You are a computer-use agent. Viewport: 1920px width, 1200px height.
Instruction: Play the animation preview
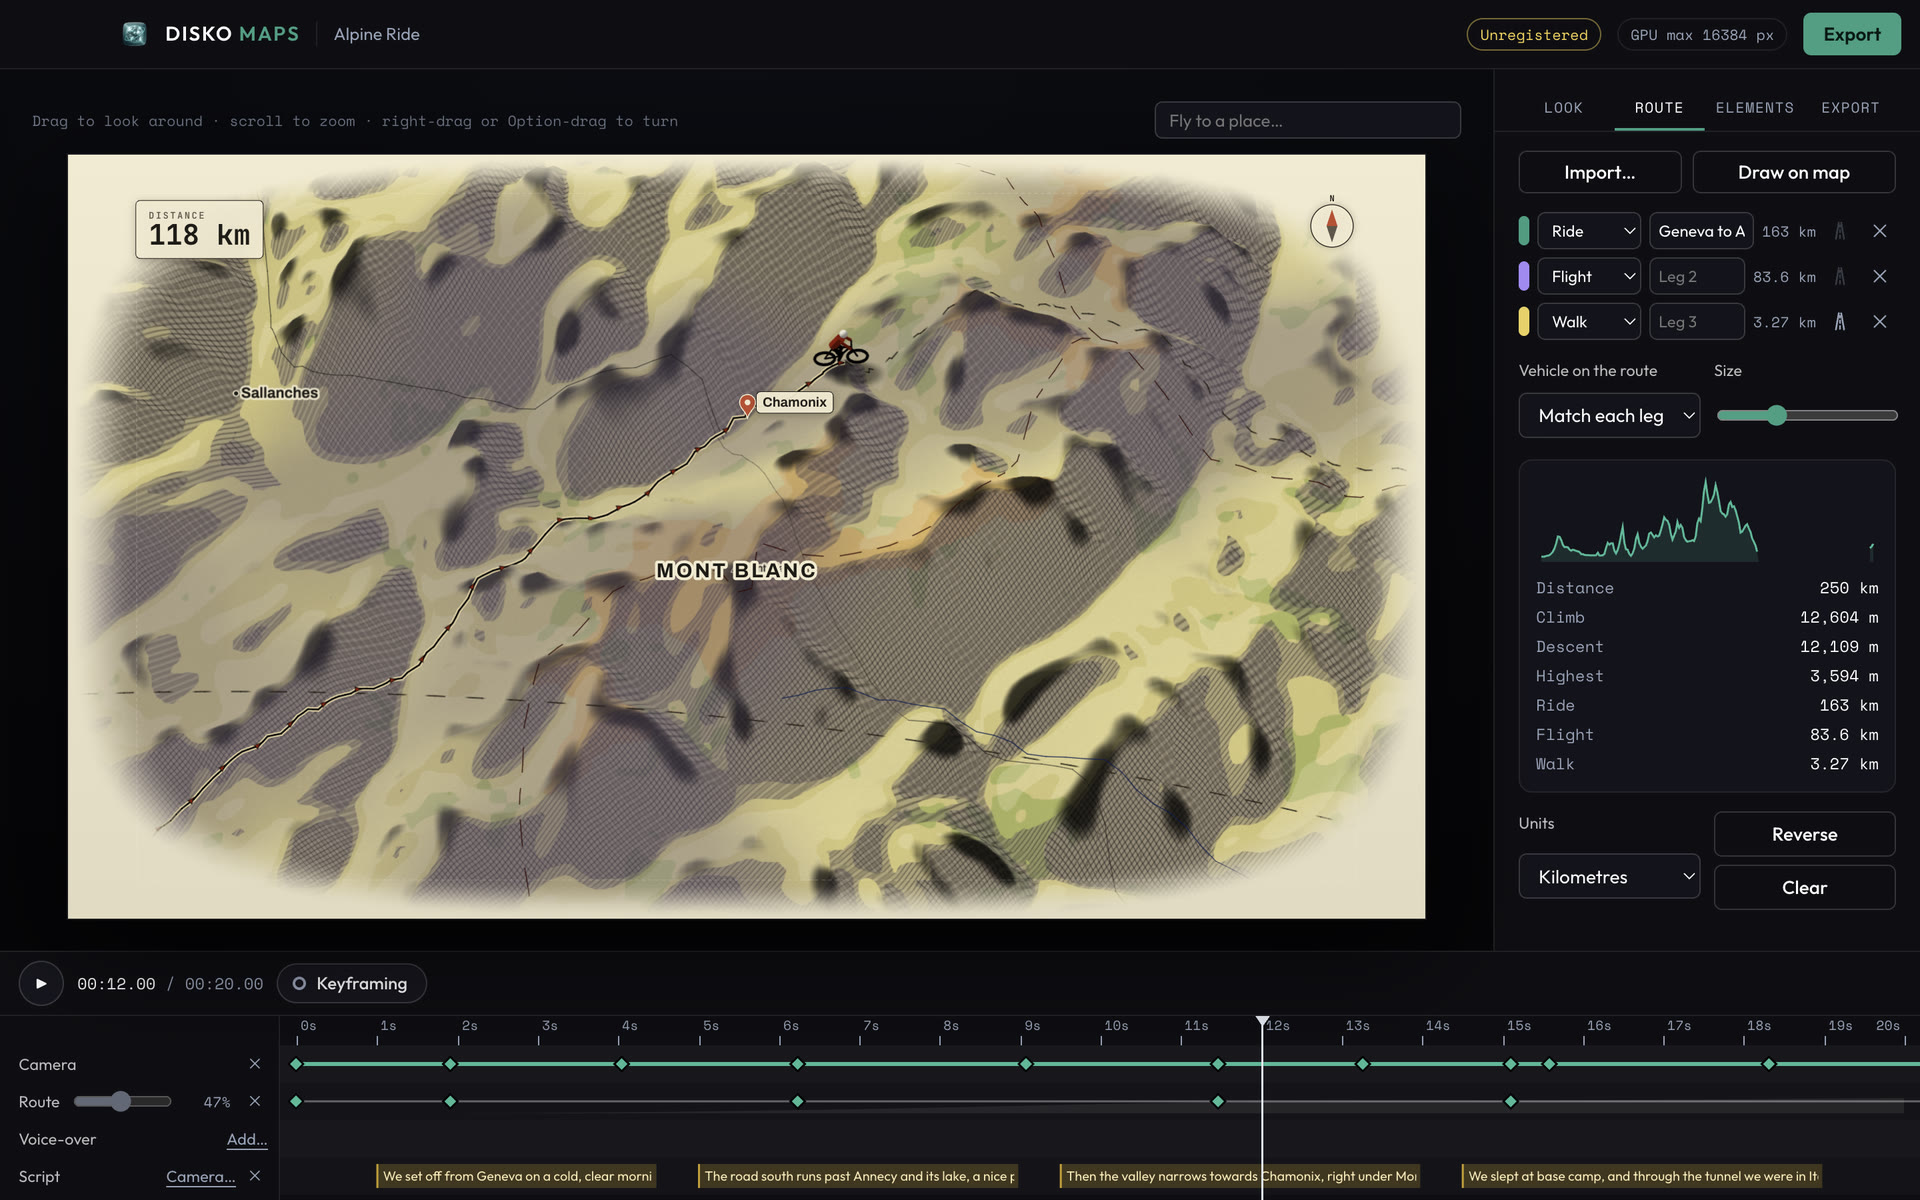click(41, 984)
